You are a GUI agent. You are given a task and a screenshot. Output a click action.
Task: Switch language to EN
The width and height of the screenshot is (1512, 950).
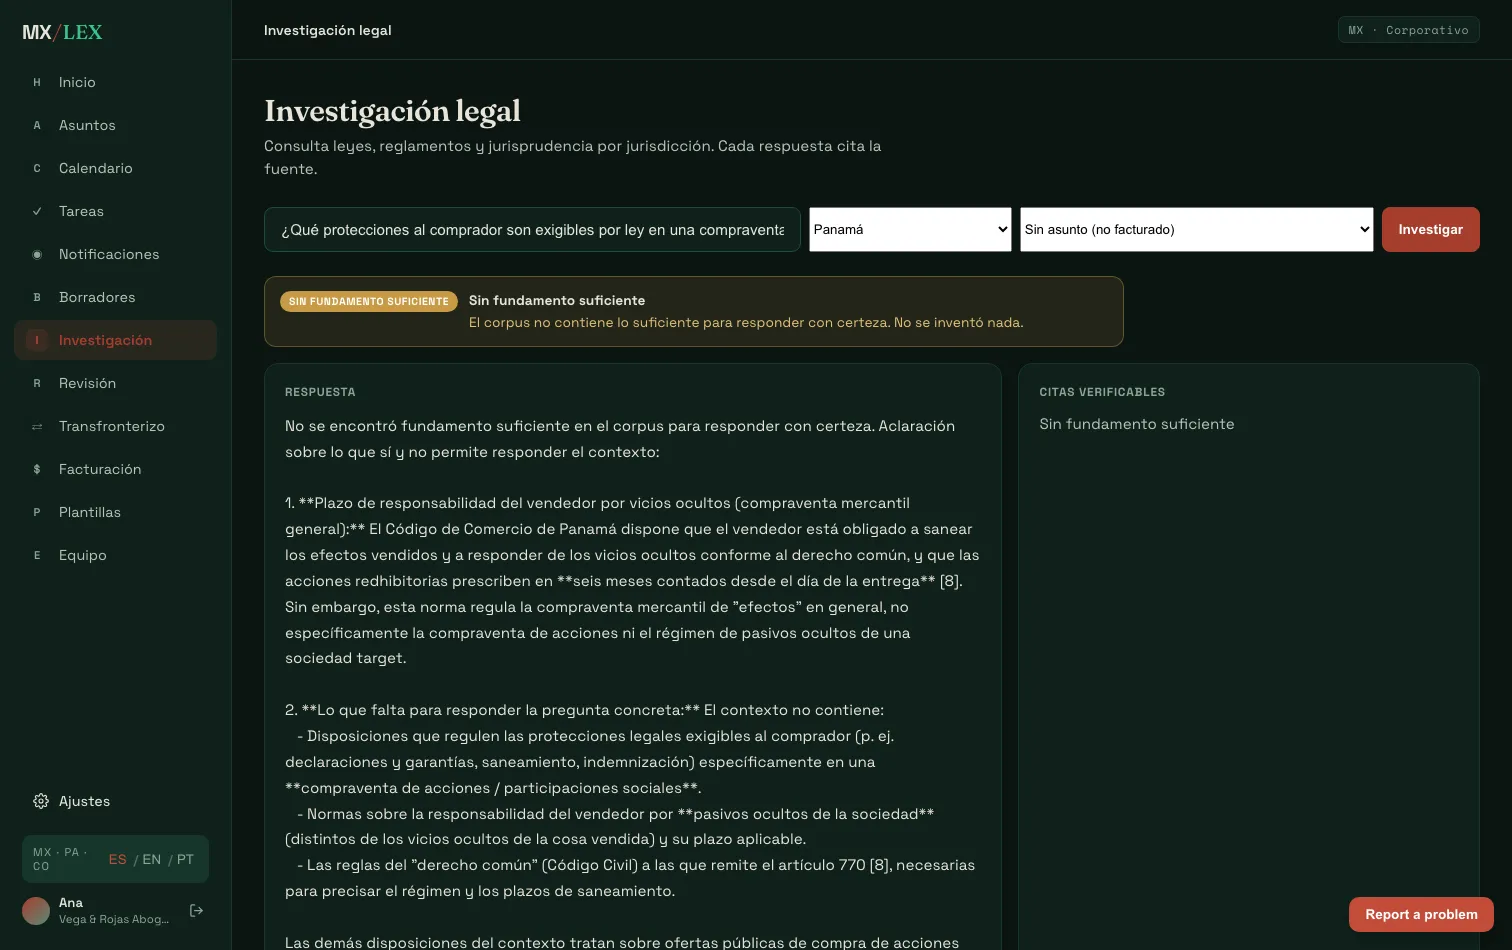point(152,859)
